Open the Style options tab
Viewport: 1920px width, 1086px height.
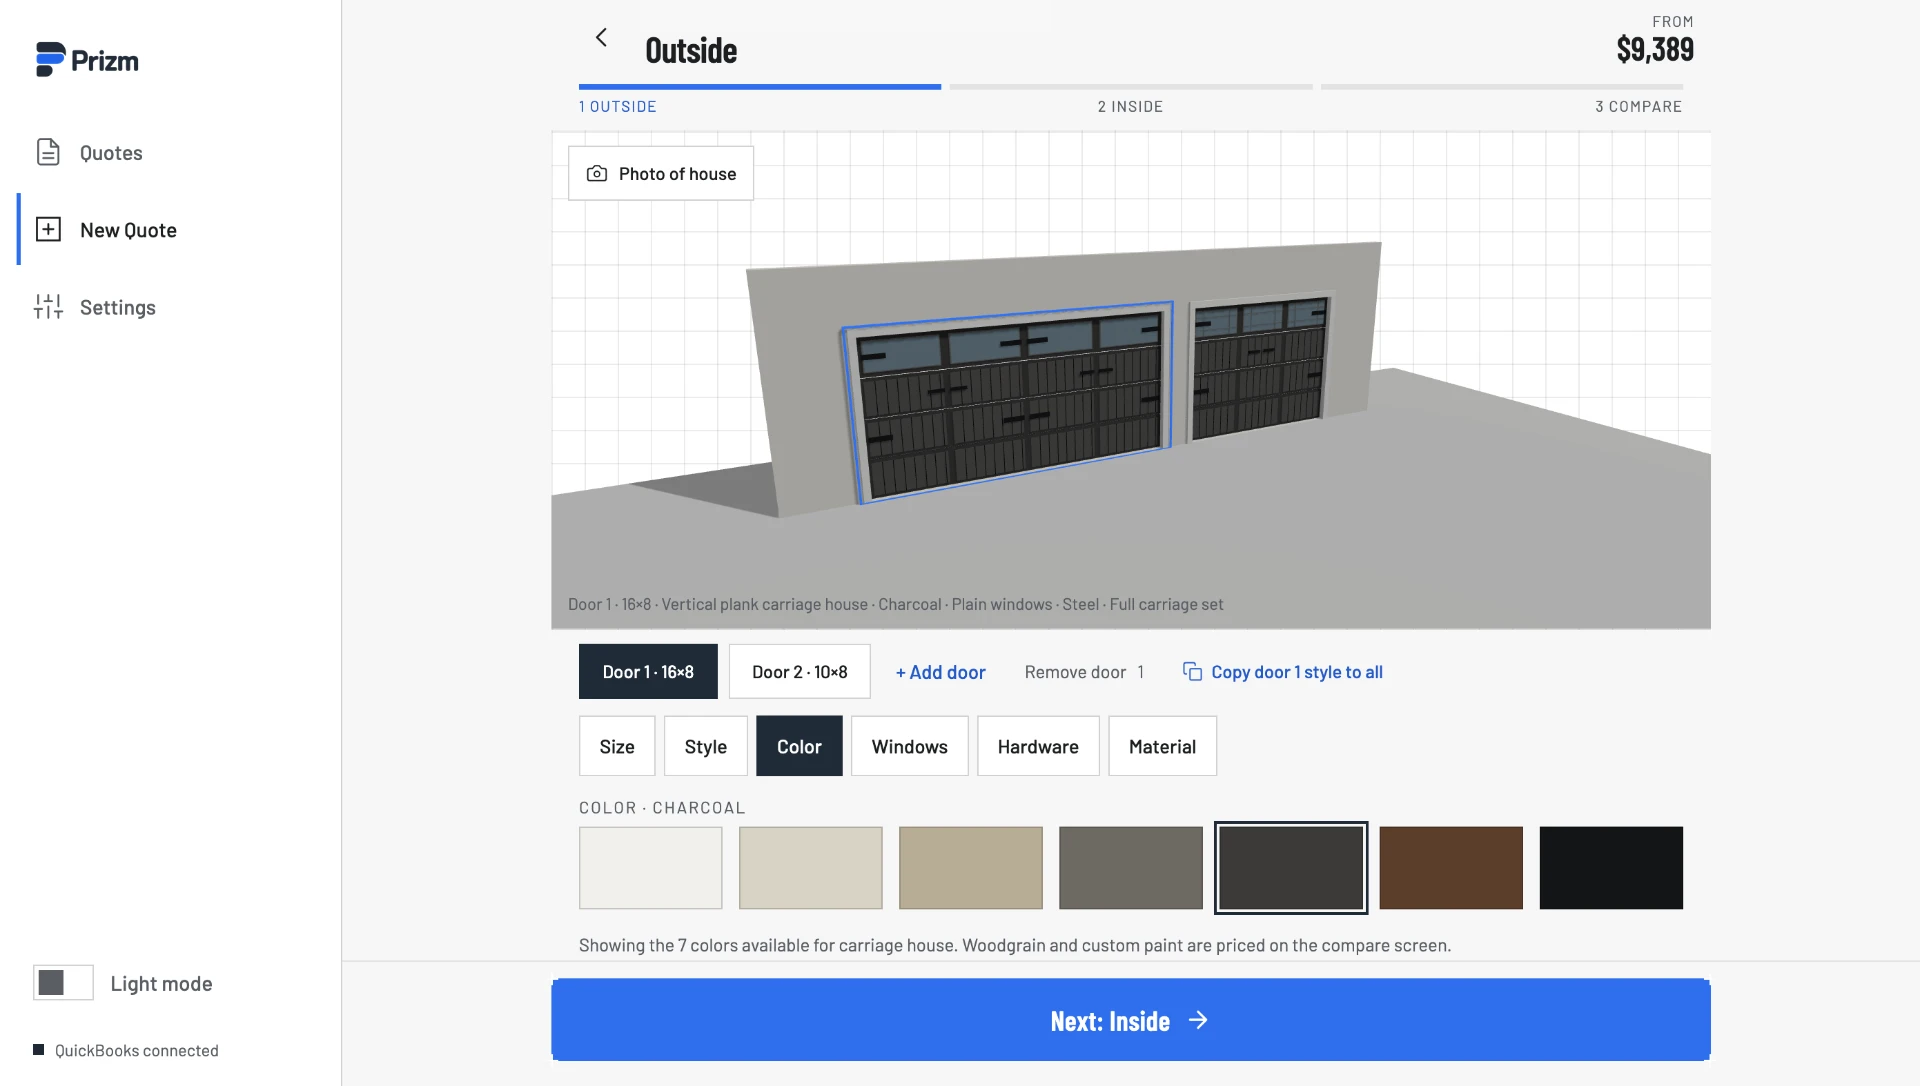coord(706,746)
